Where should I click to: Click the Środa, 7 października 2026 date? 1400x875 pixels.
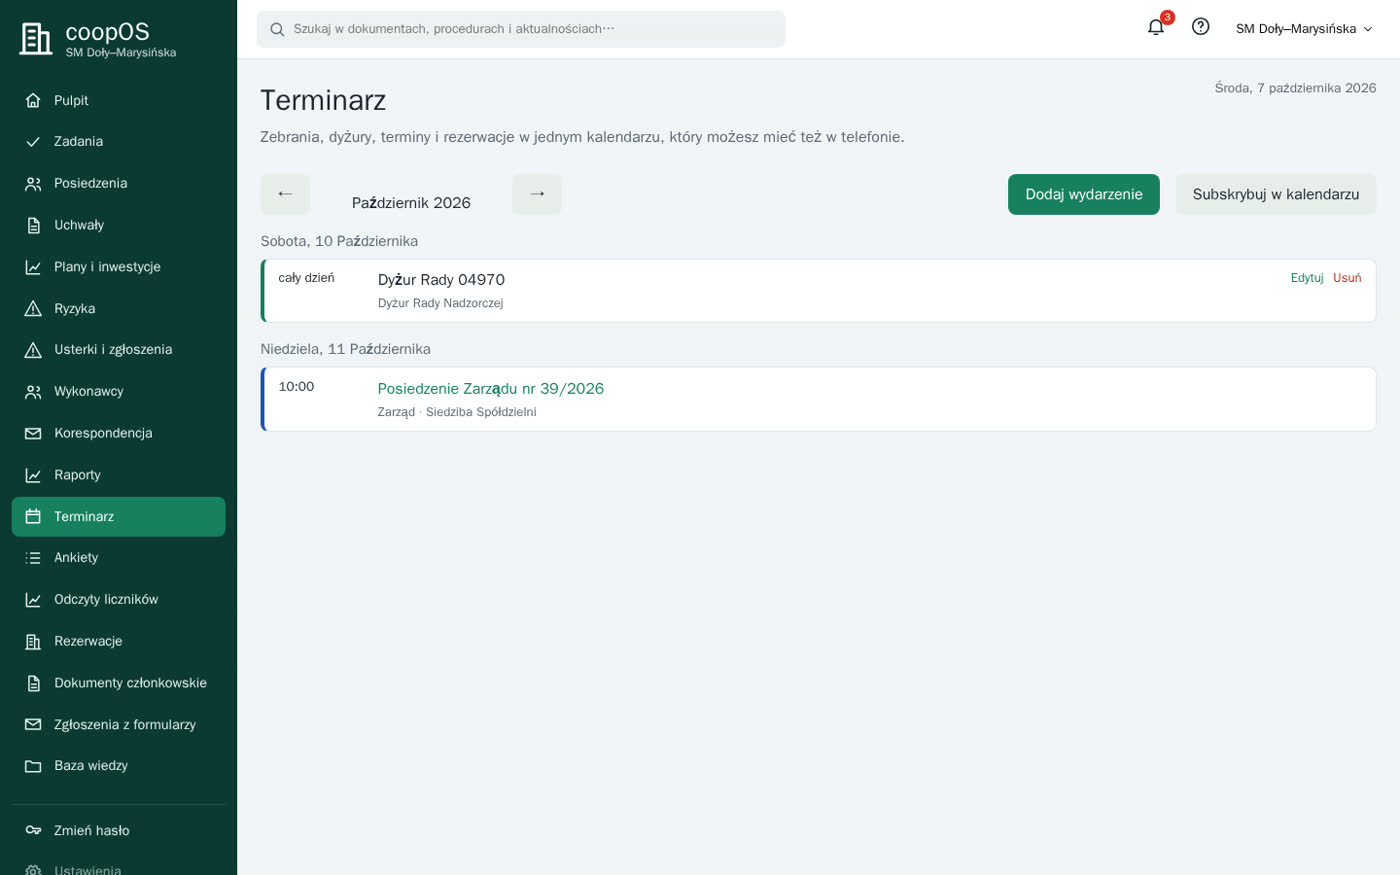click(1295, 88)
